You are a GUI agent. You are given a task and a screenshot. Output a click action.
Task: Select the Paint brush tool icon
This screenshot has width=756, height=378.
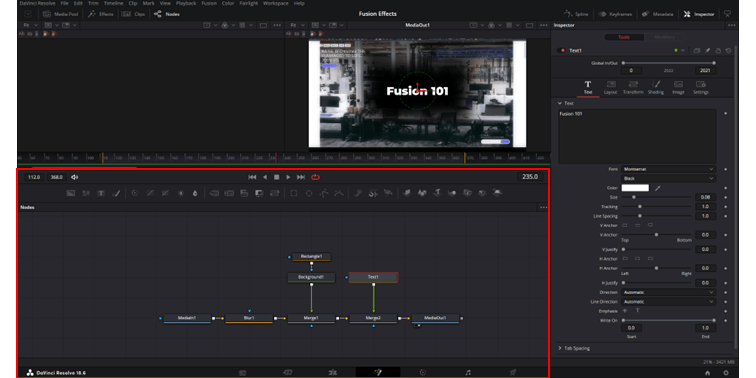(x=116, y=193)
